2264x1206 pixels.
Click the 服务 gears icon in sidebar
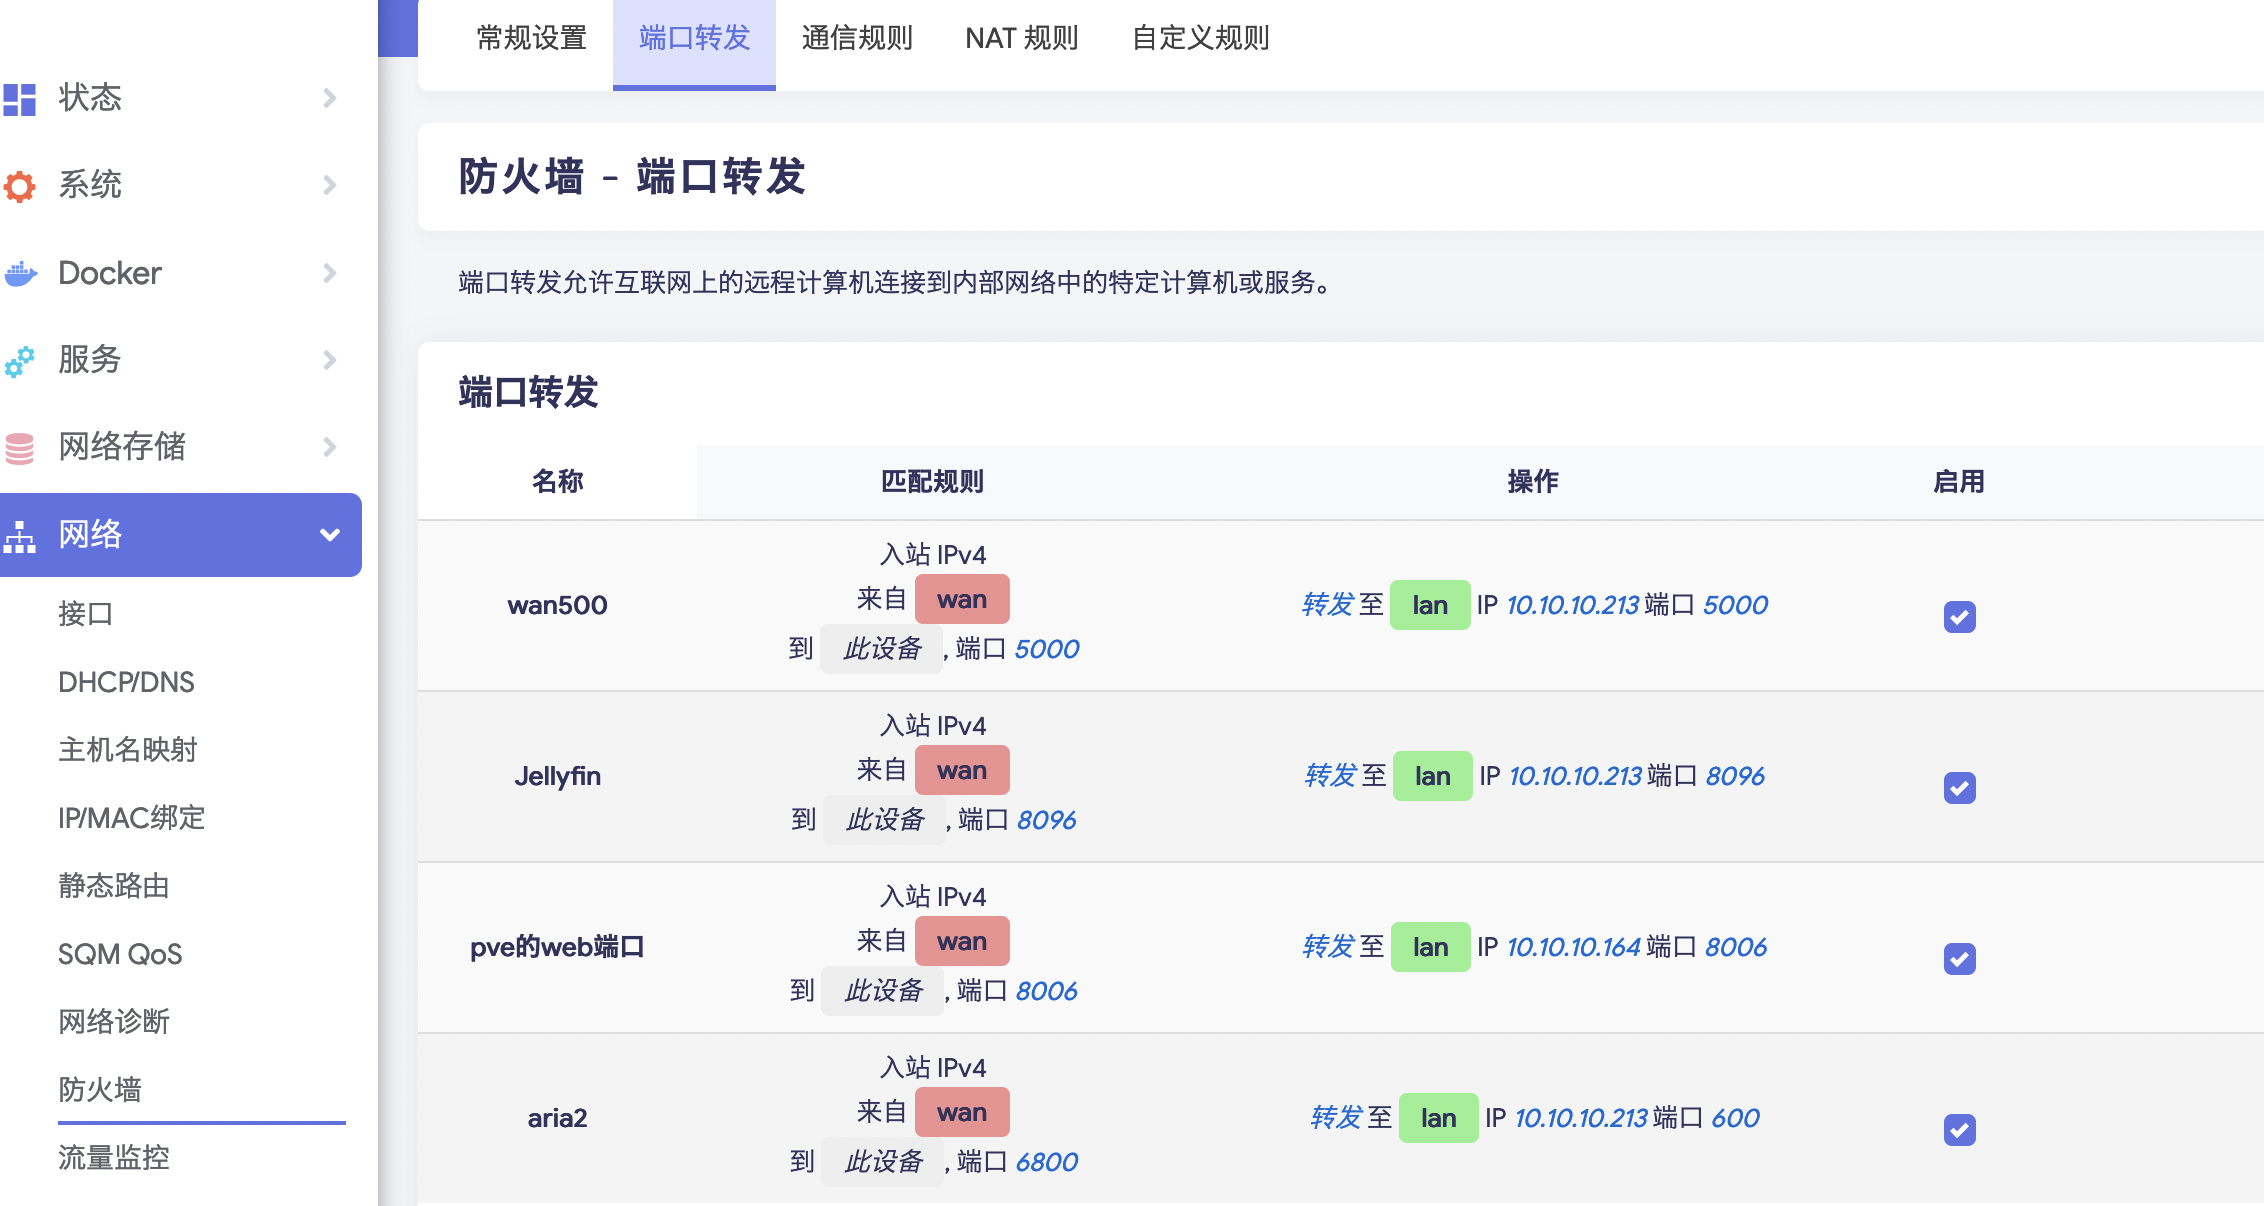pyautogui.click(x=19, y=360)
